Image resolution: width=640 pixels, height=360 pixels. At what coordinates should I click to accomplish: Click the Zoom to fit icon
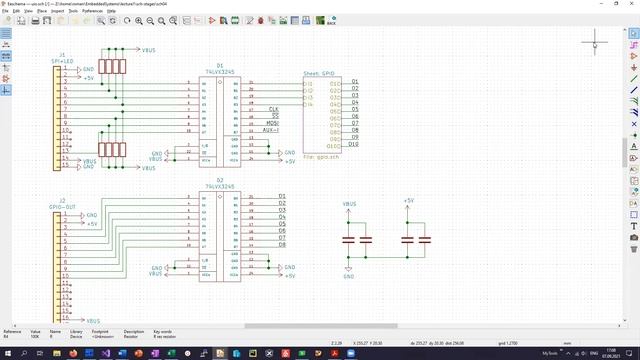tap(162, 20)
